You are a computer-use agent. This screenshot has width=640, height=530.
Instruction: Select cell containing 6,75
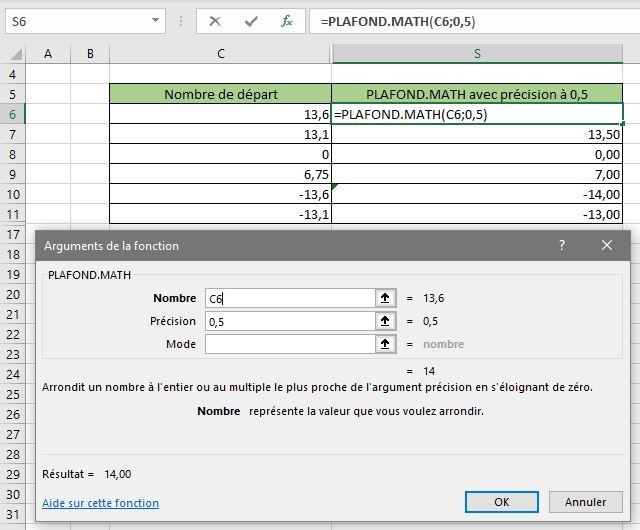coord(220,174)
